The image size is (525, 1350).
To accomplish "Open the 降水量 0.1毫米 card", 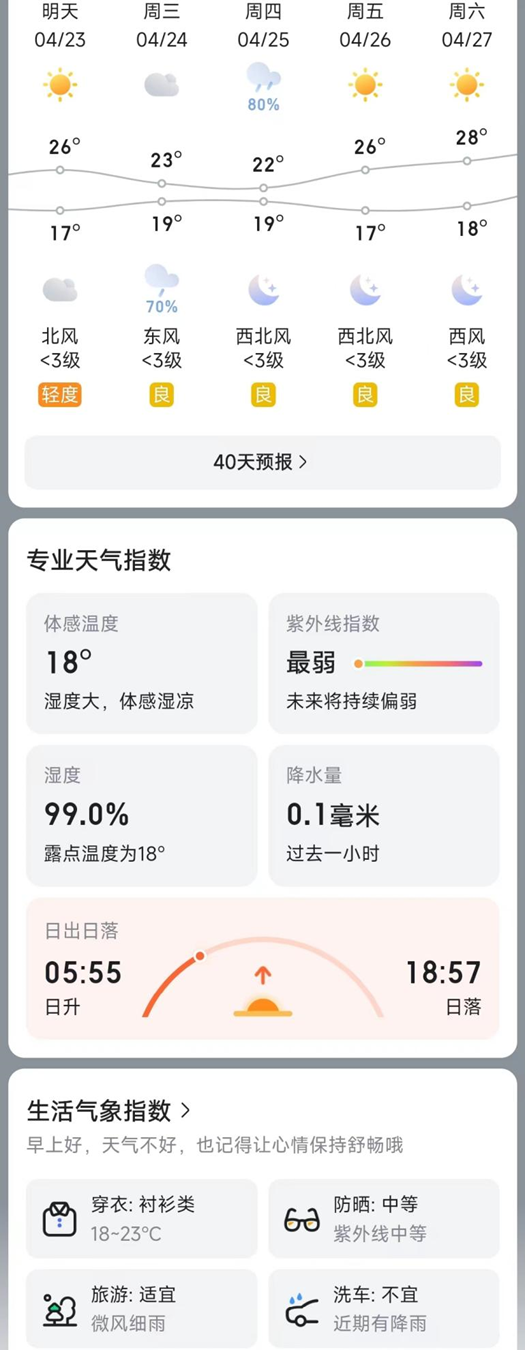I will [384, 815].
